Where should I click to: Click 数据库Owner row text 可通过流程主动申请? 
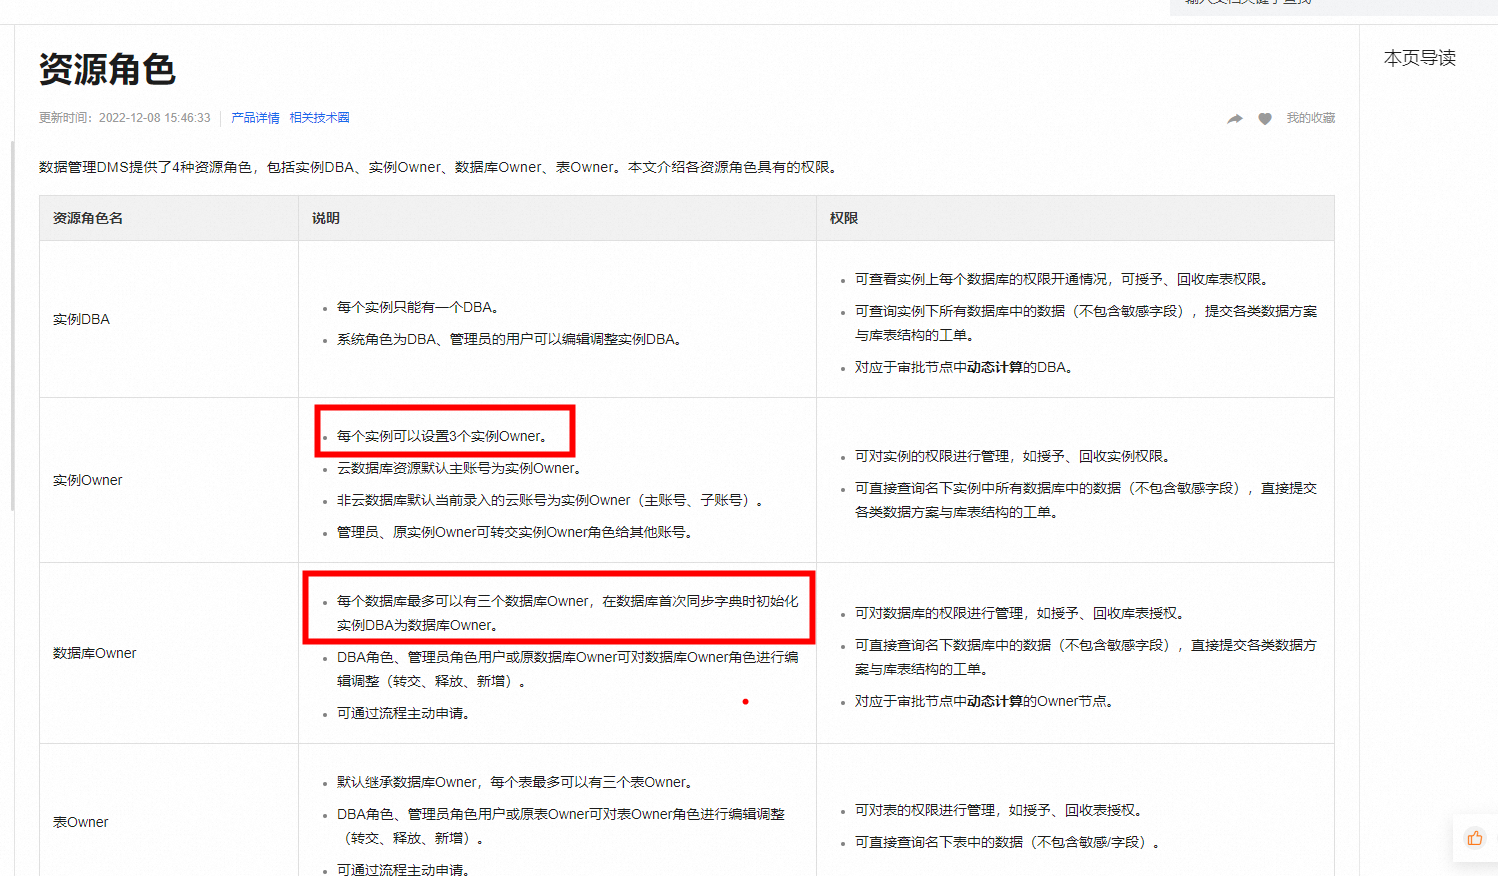(x=403, y=713)
